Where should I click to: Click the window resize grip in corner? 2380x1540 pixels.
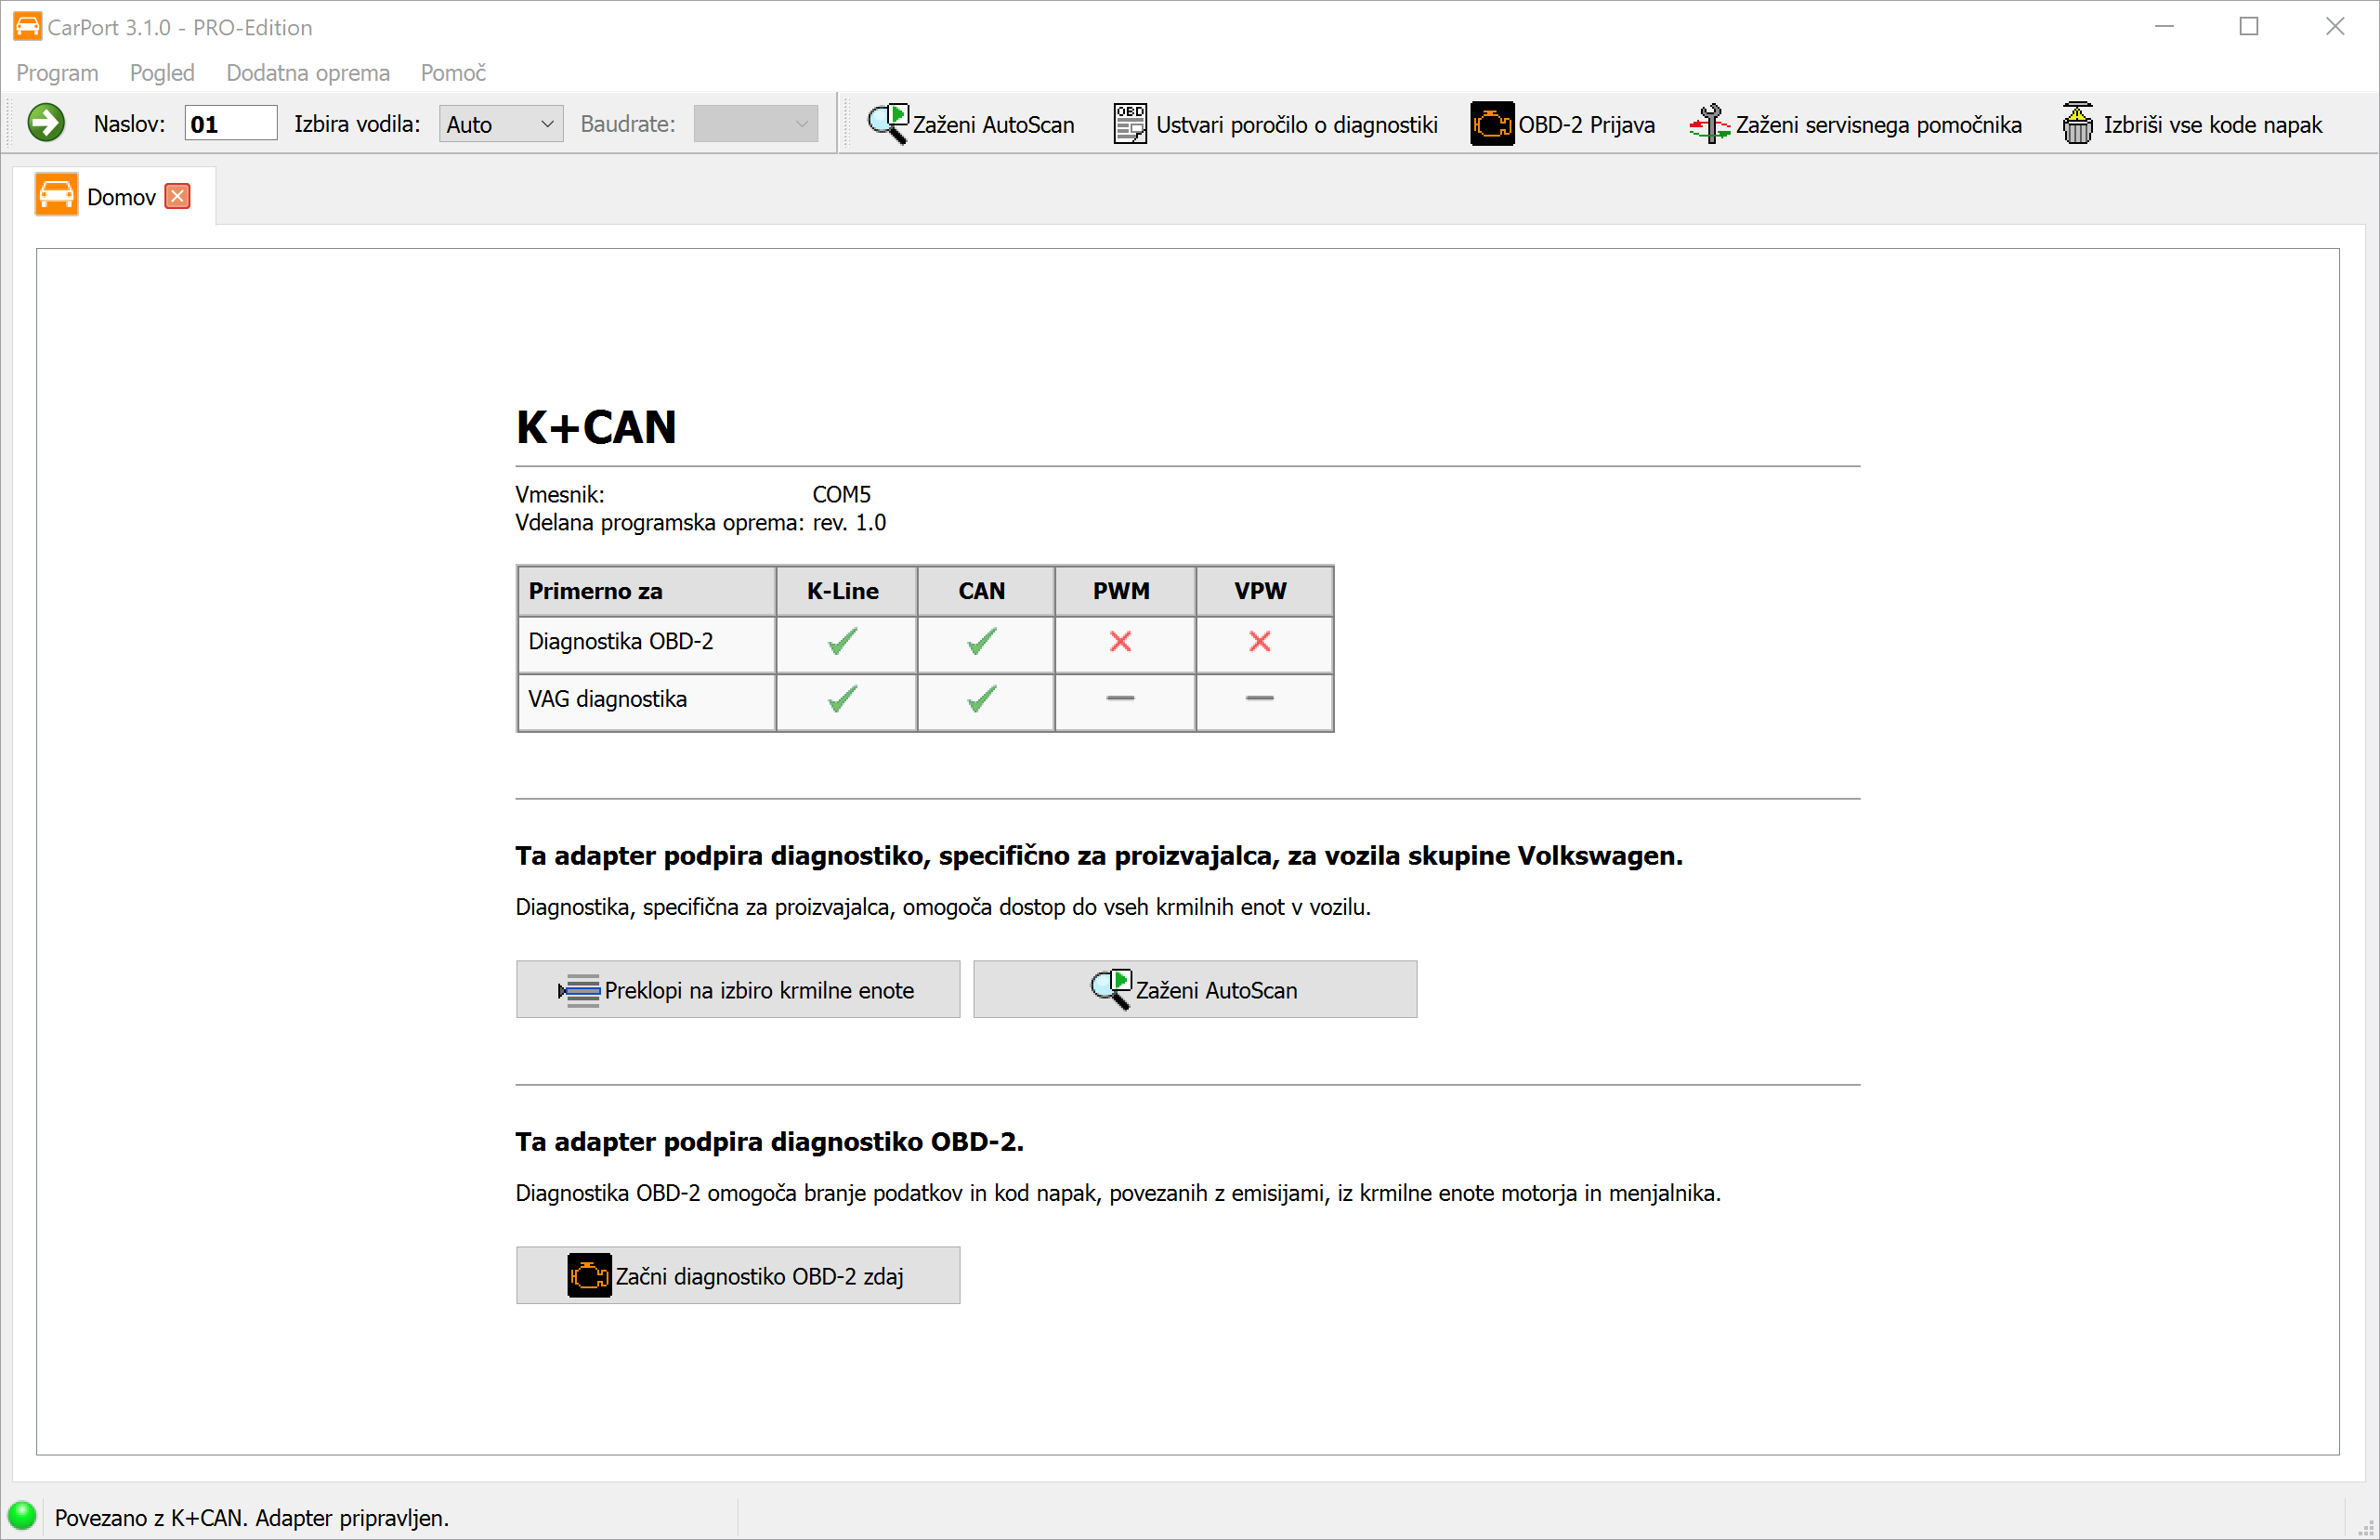coord(2366,1528)
